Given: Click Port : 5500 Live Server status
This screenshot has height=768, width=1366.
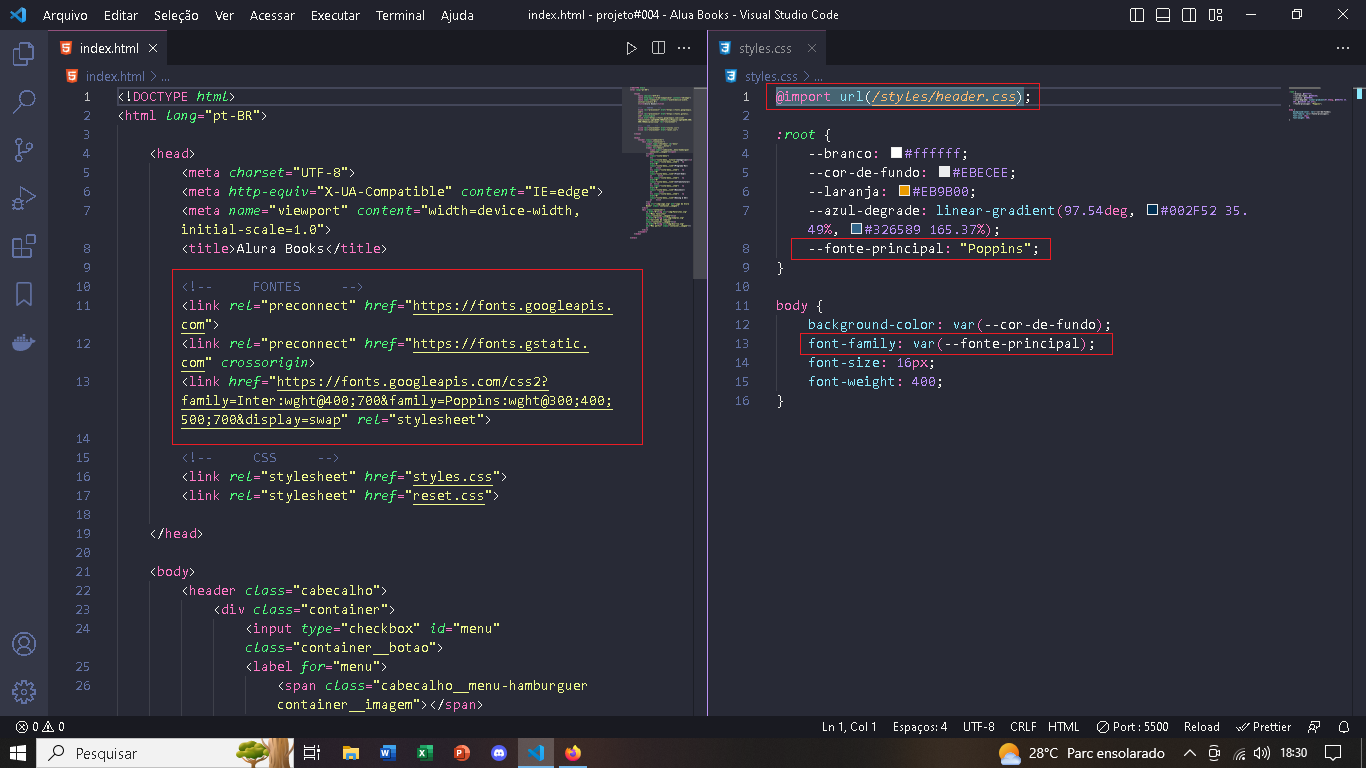Looking at the screenshot, I should [1132, 727].
